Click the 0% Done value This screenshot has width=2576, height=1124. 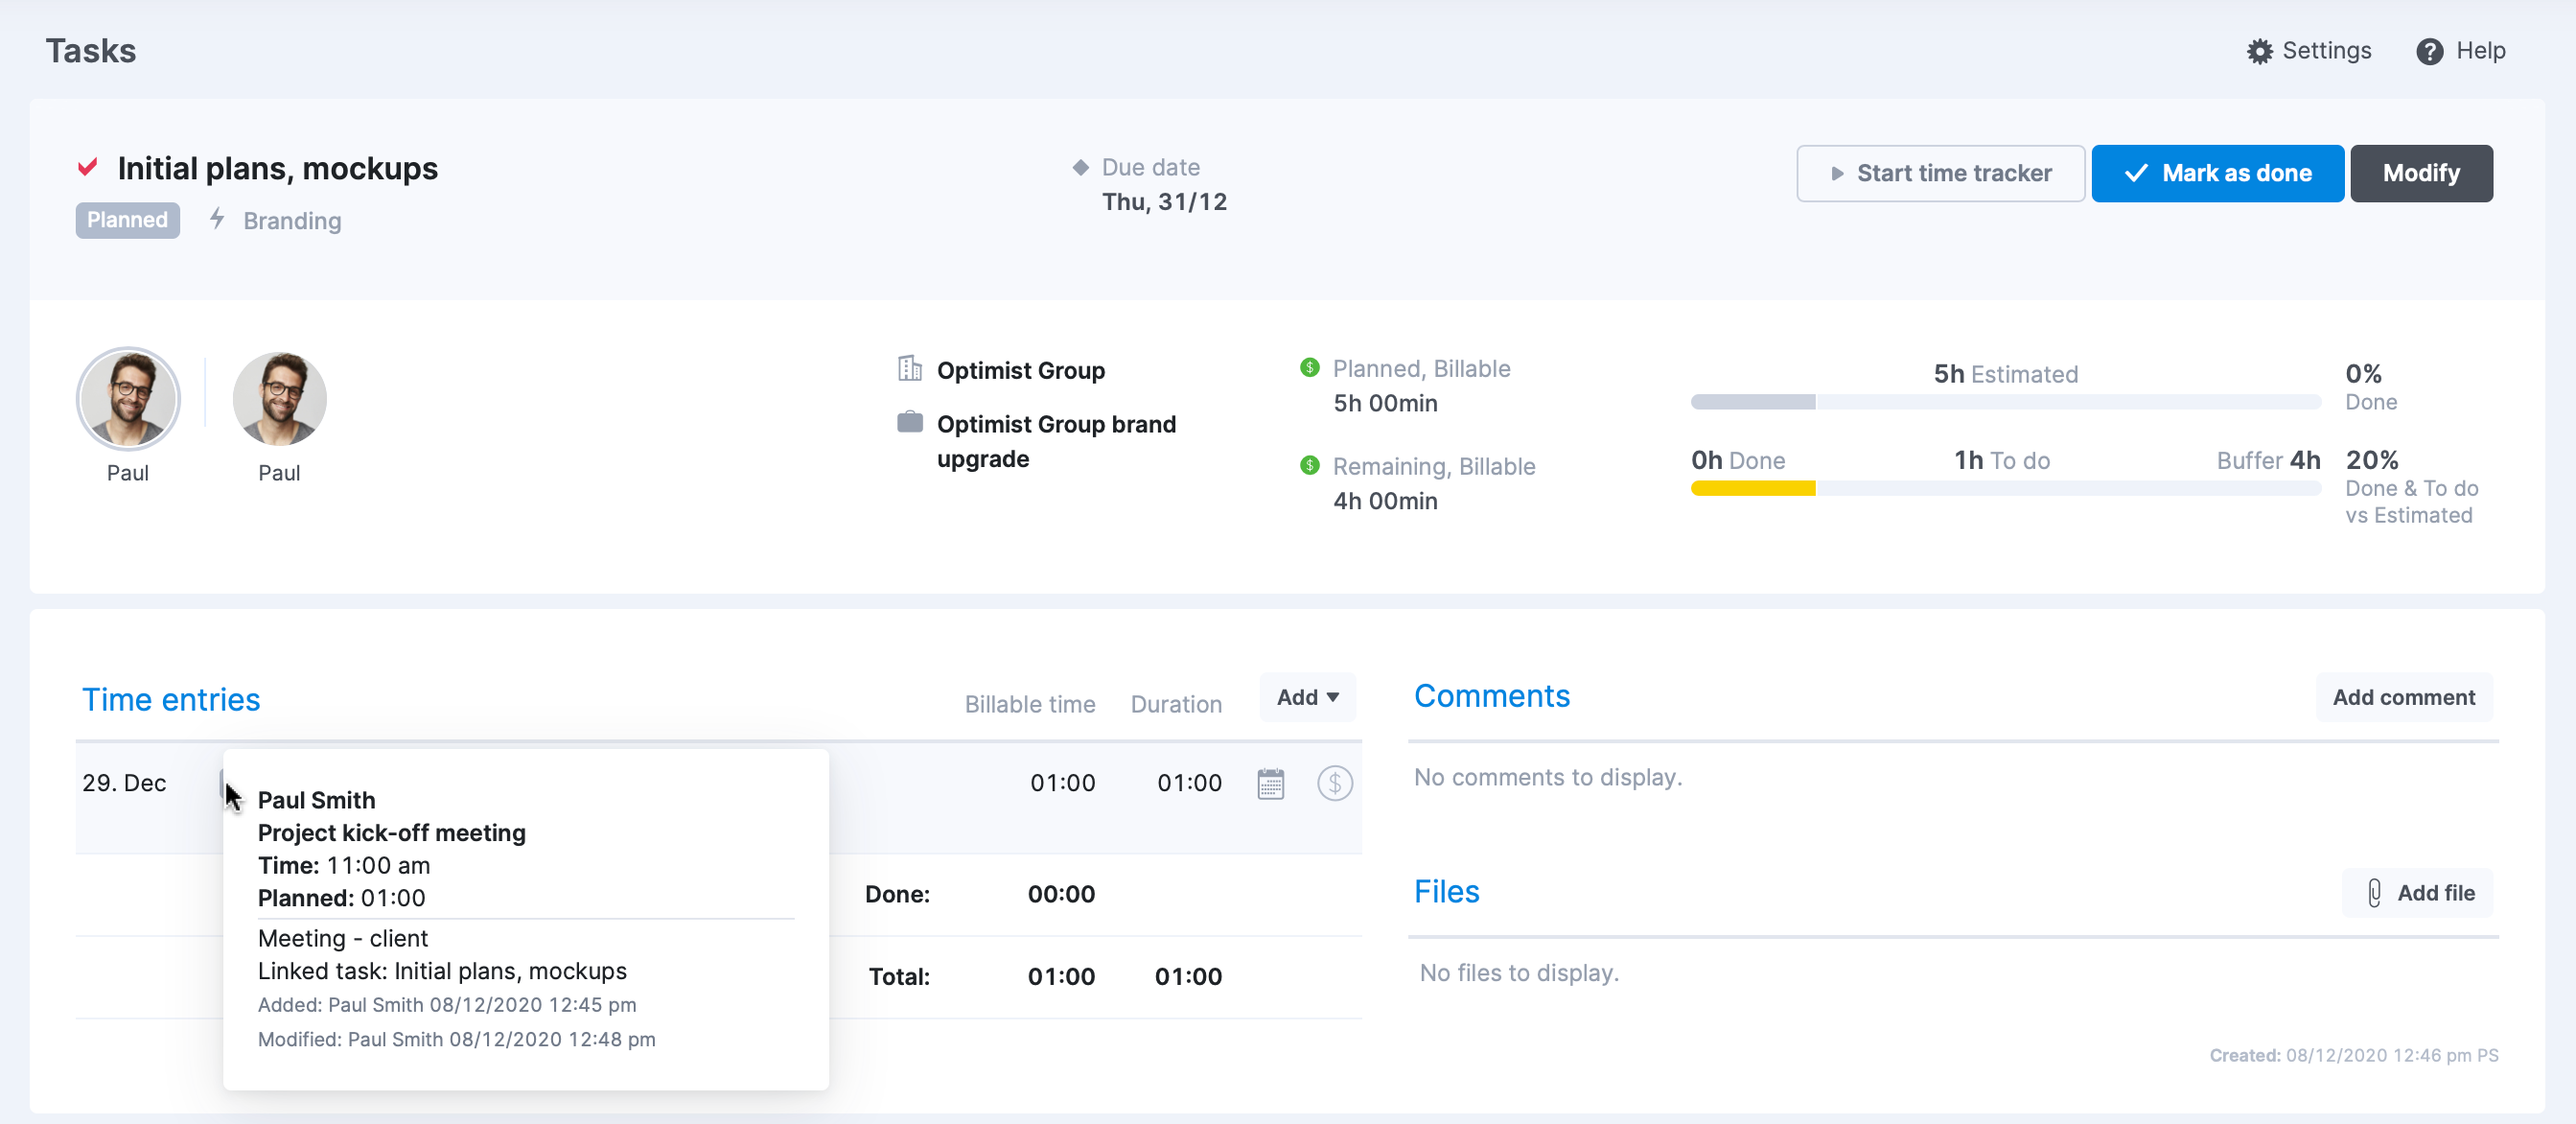click(x=2363, y=374)
